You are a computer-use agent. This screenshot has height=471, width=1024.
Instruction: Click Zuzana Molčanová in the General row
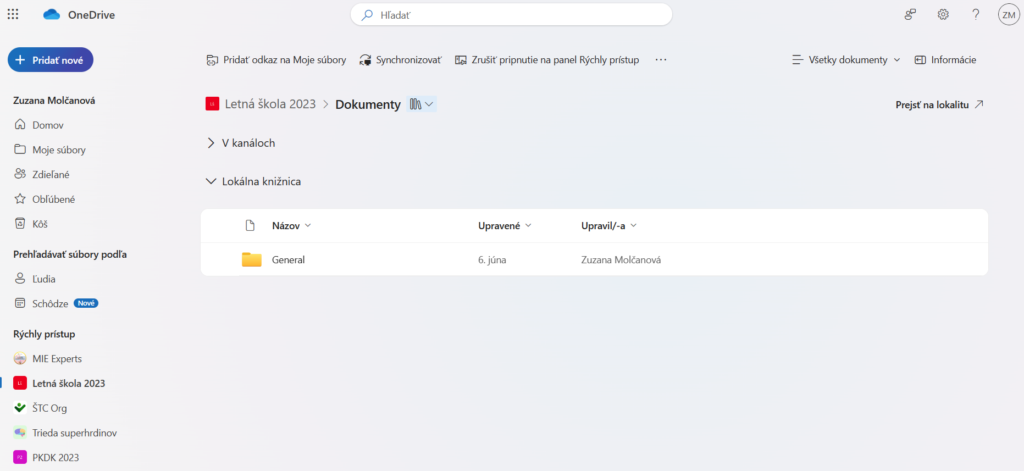coord(621,260)
